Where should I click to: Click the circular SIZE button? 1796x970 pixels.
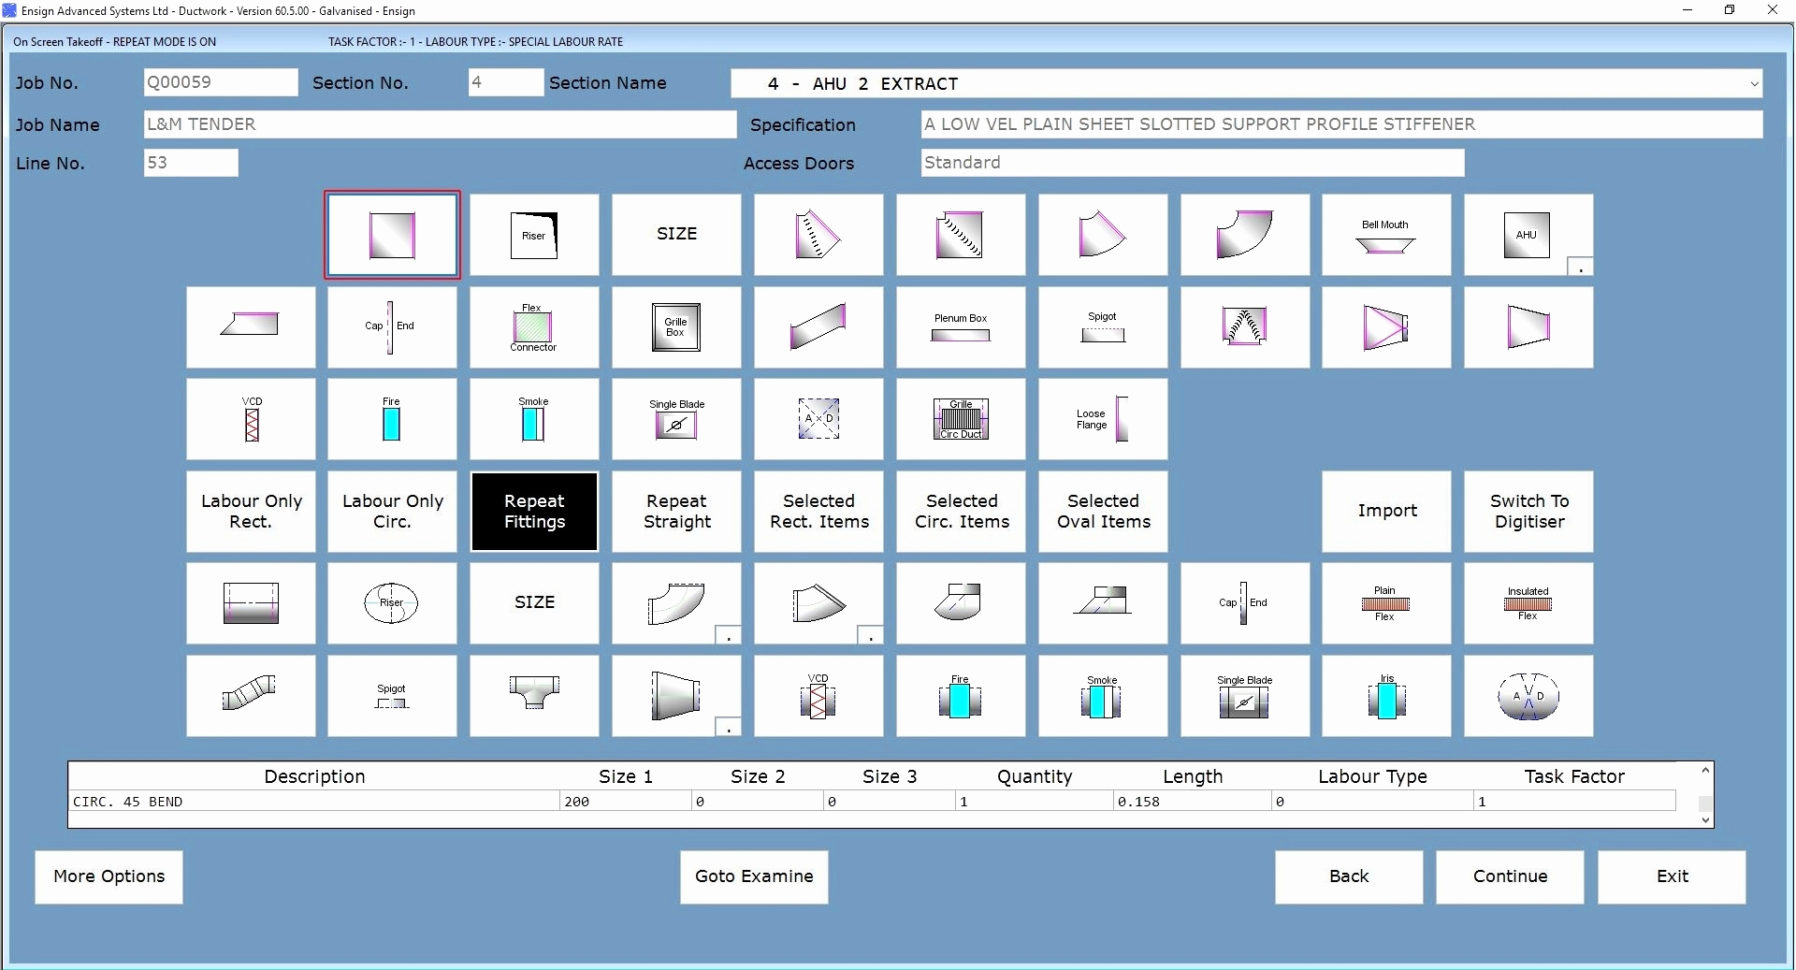(534, 603)
